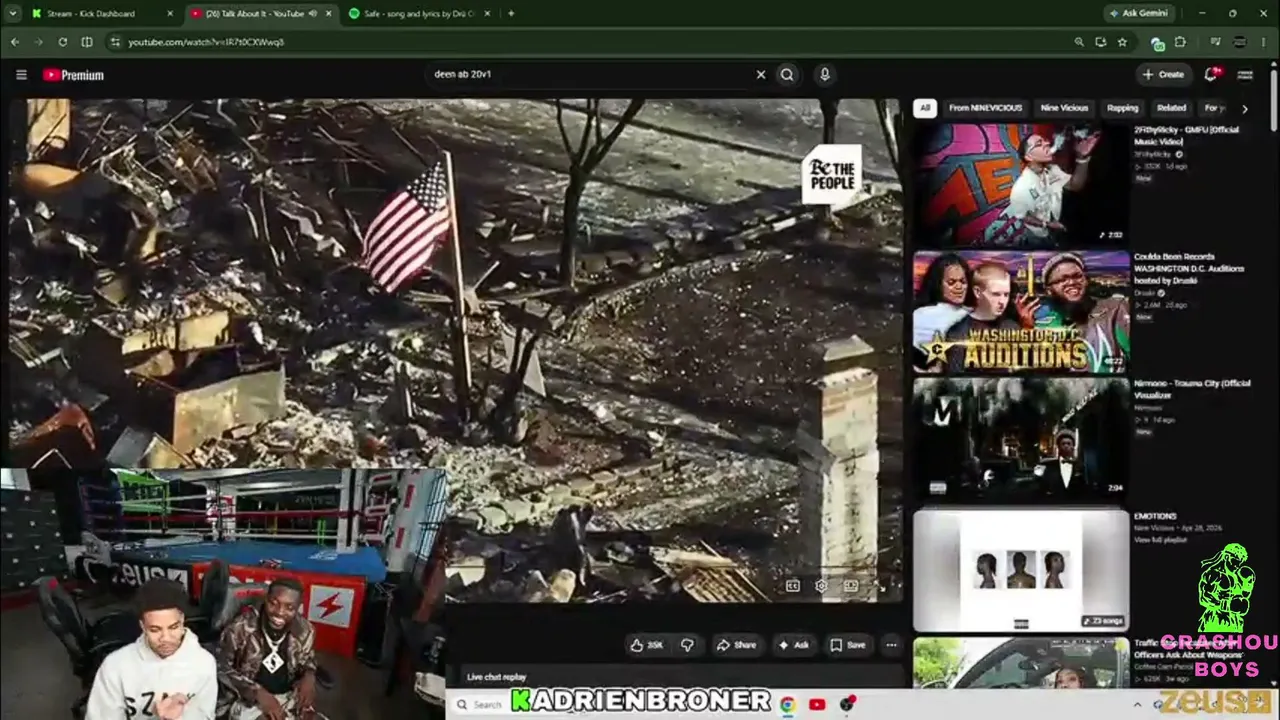Click the browser address bar URL

206,42
